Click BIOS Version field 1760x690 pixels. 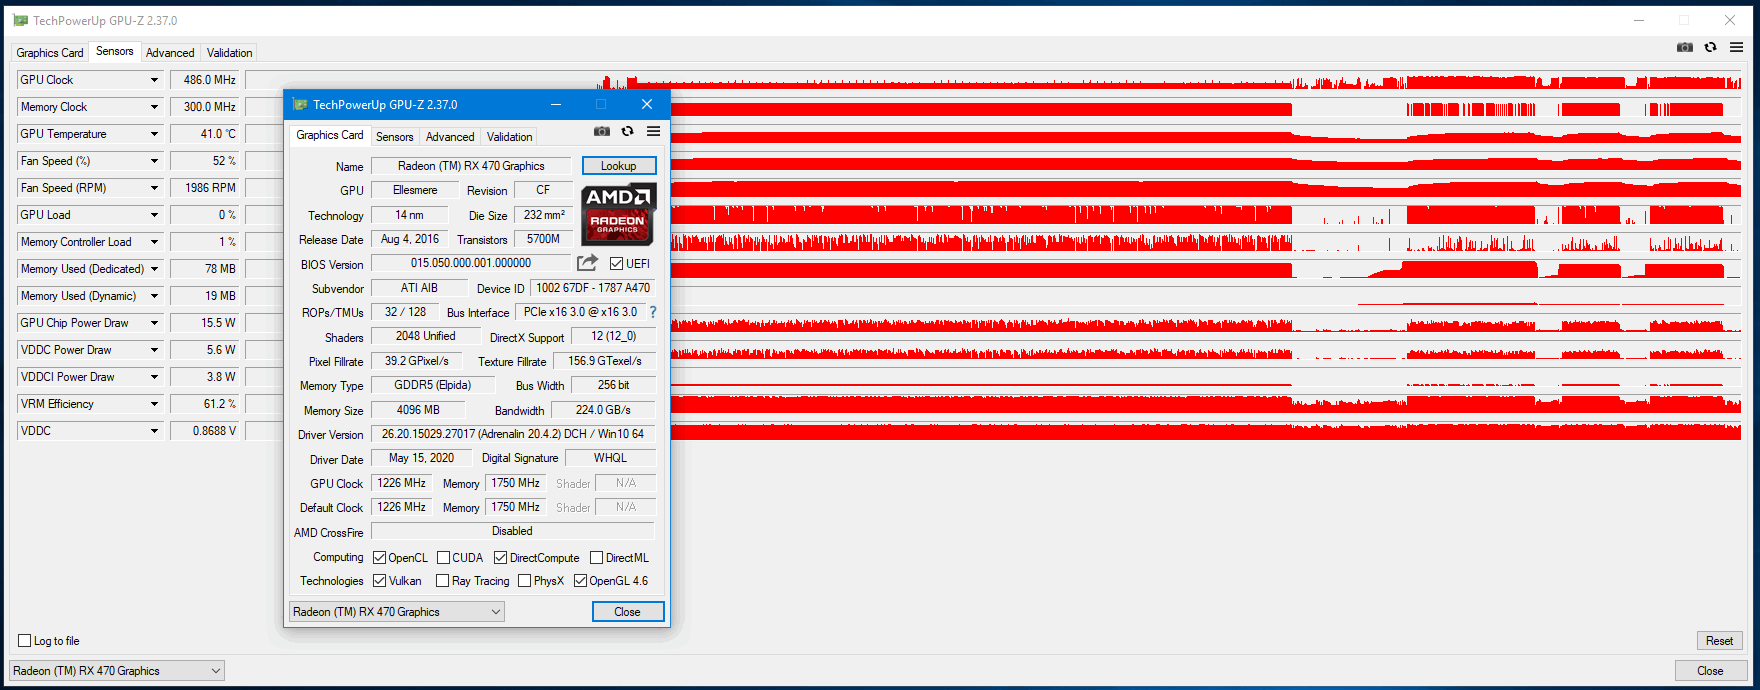click(471, 263)
